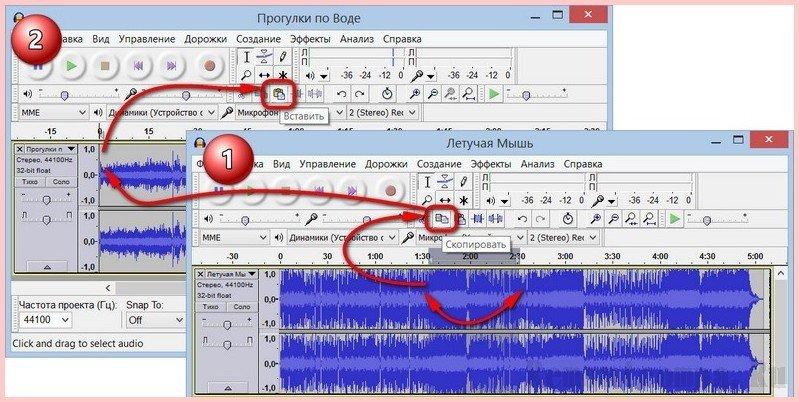
Task: Click the Copy icon in Летучая Мышь
Action: coord(442,219)
